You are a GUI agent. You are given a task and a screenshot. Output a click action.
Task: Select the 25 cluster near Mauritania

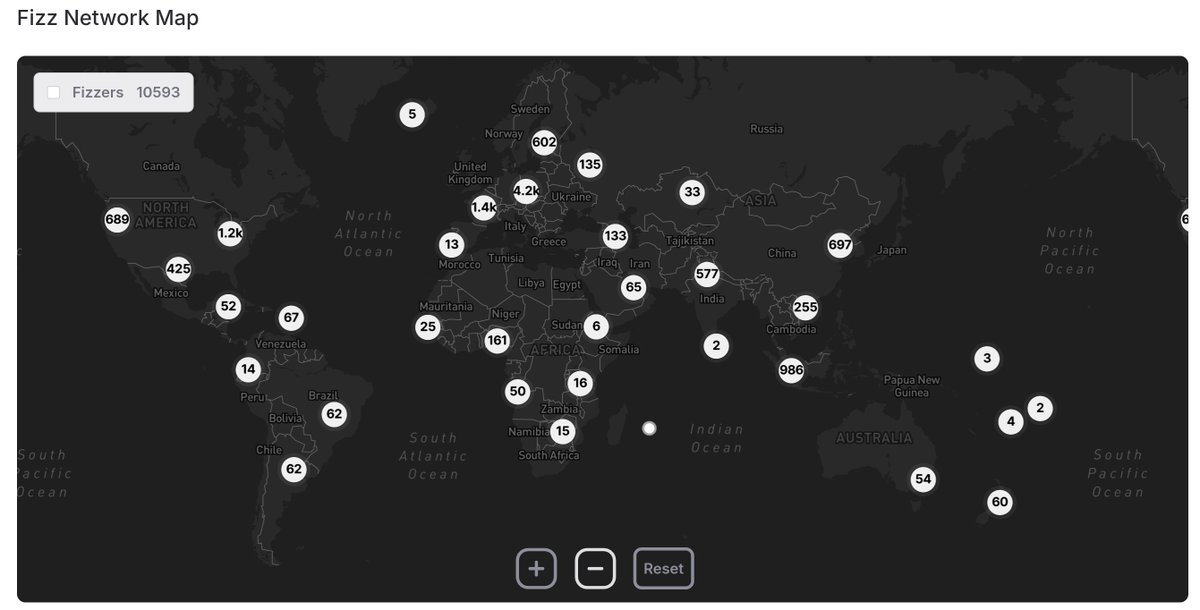(x=428, y=326)
